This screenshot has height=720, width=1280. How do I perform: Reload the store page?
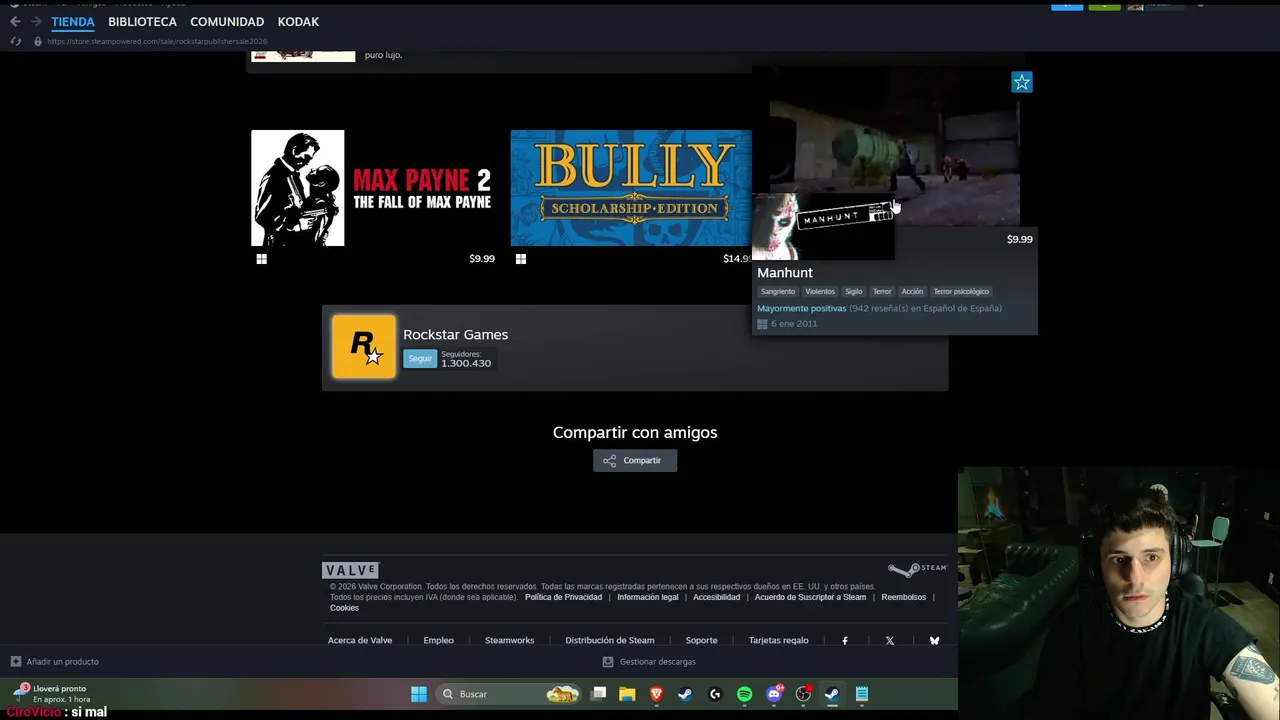[x=15, y=41]
